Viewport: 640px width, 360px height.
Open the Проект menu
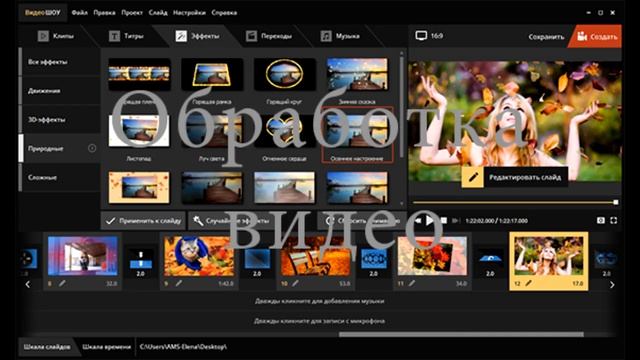132,13
